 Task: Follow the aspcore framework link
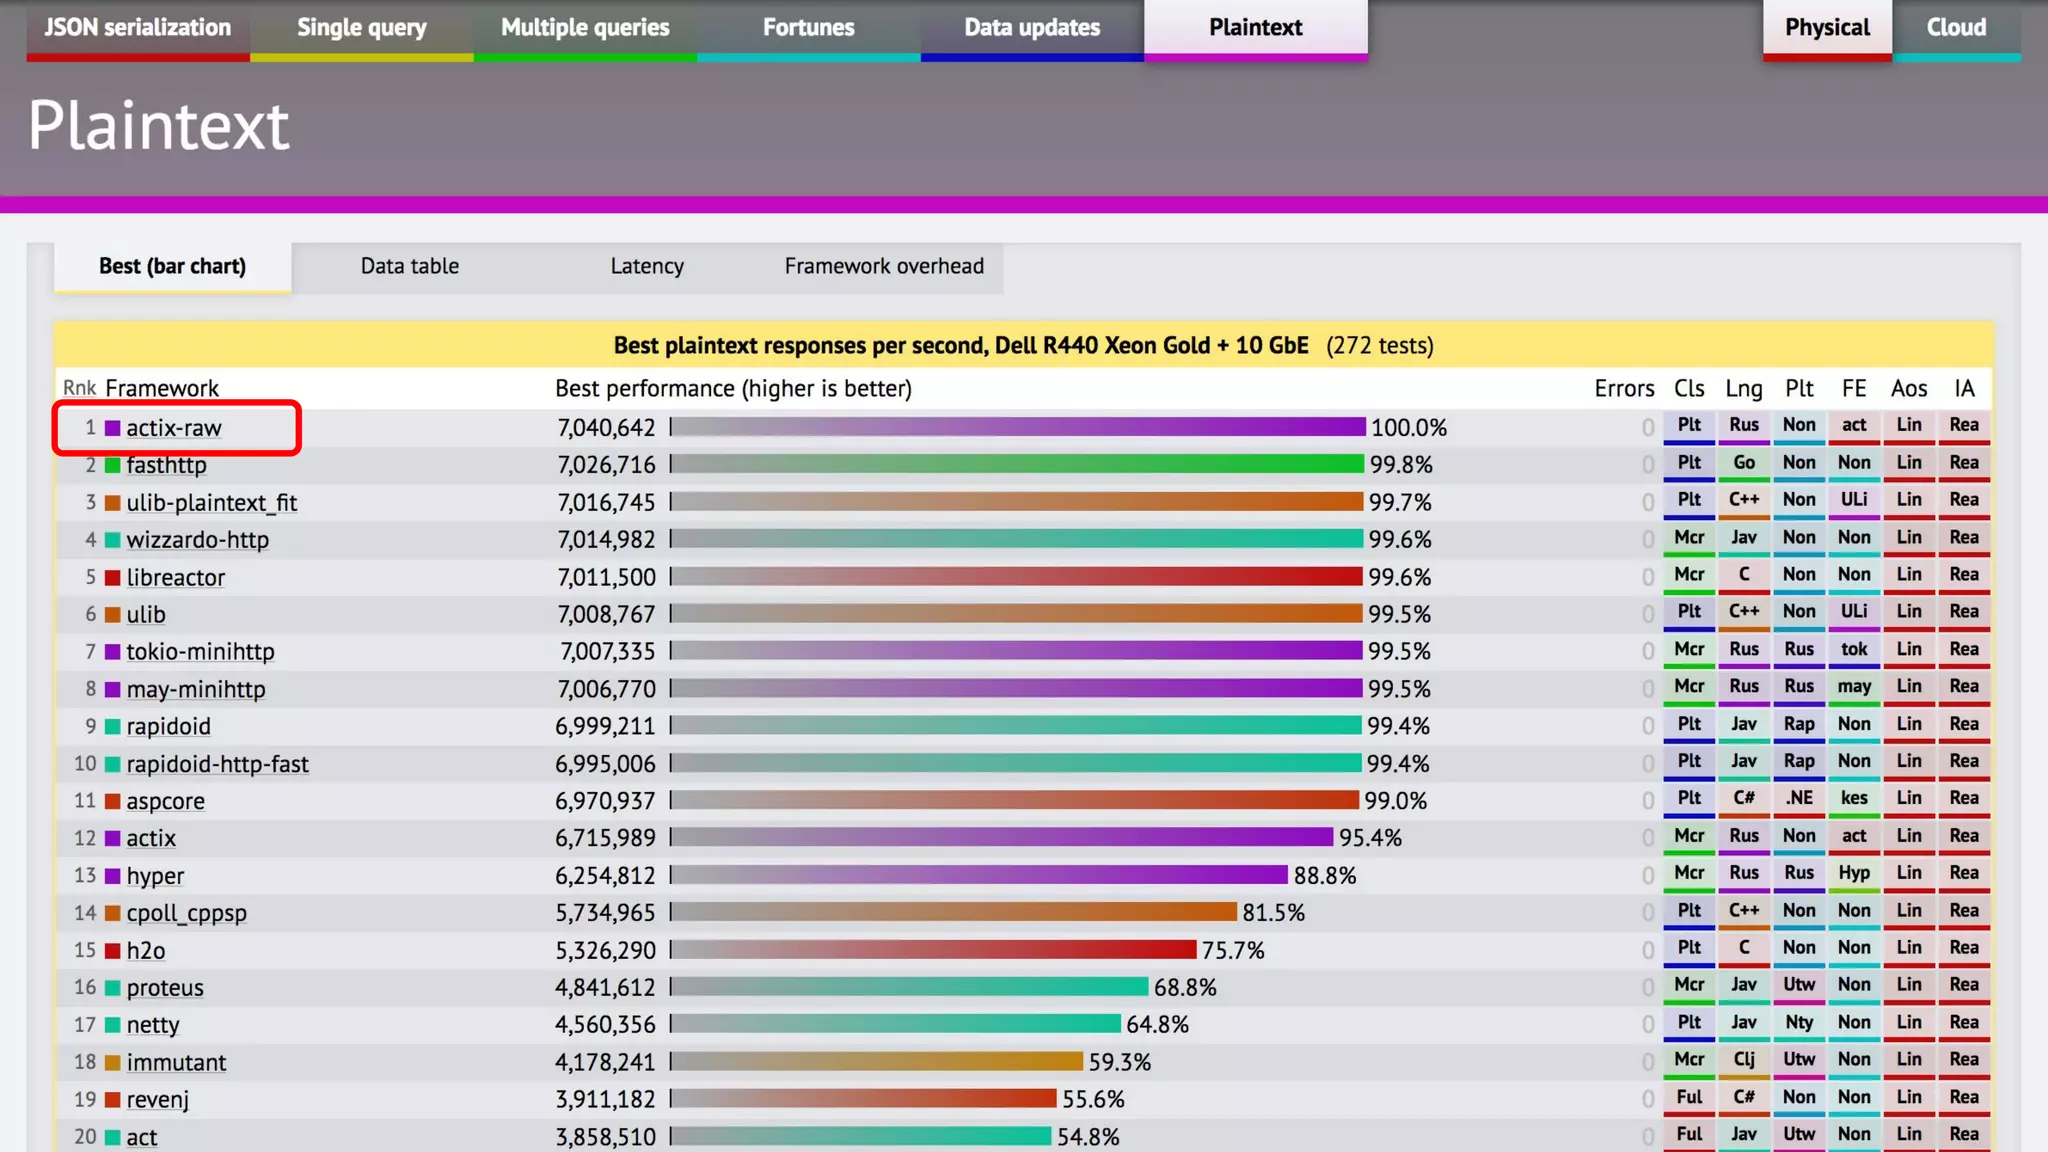point(165,801)
